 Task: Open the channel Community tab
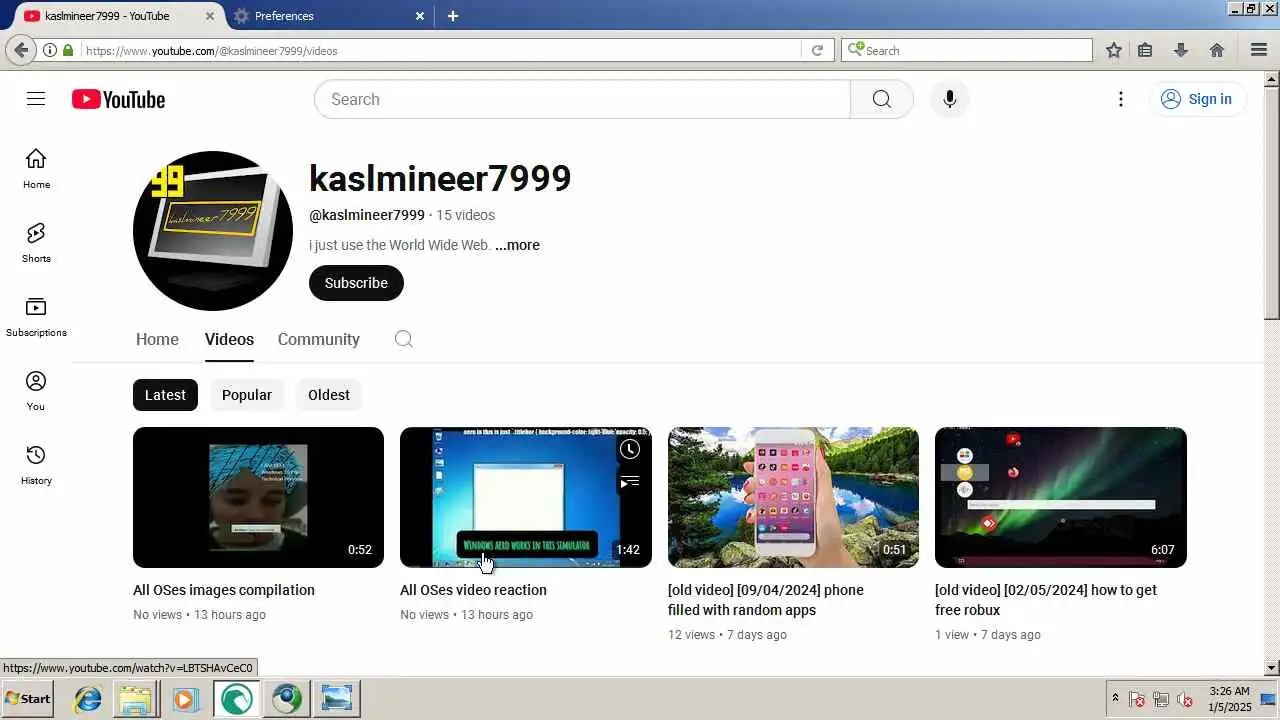click(318, 339)
